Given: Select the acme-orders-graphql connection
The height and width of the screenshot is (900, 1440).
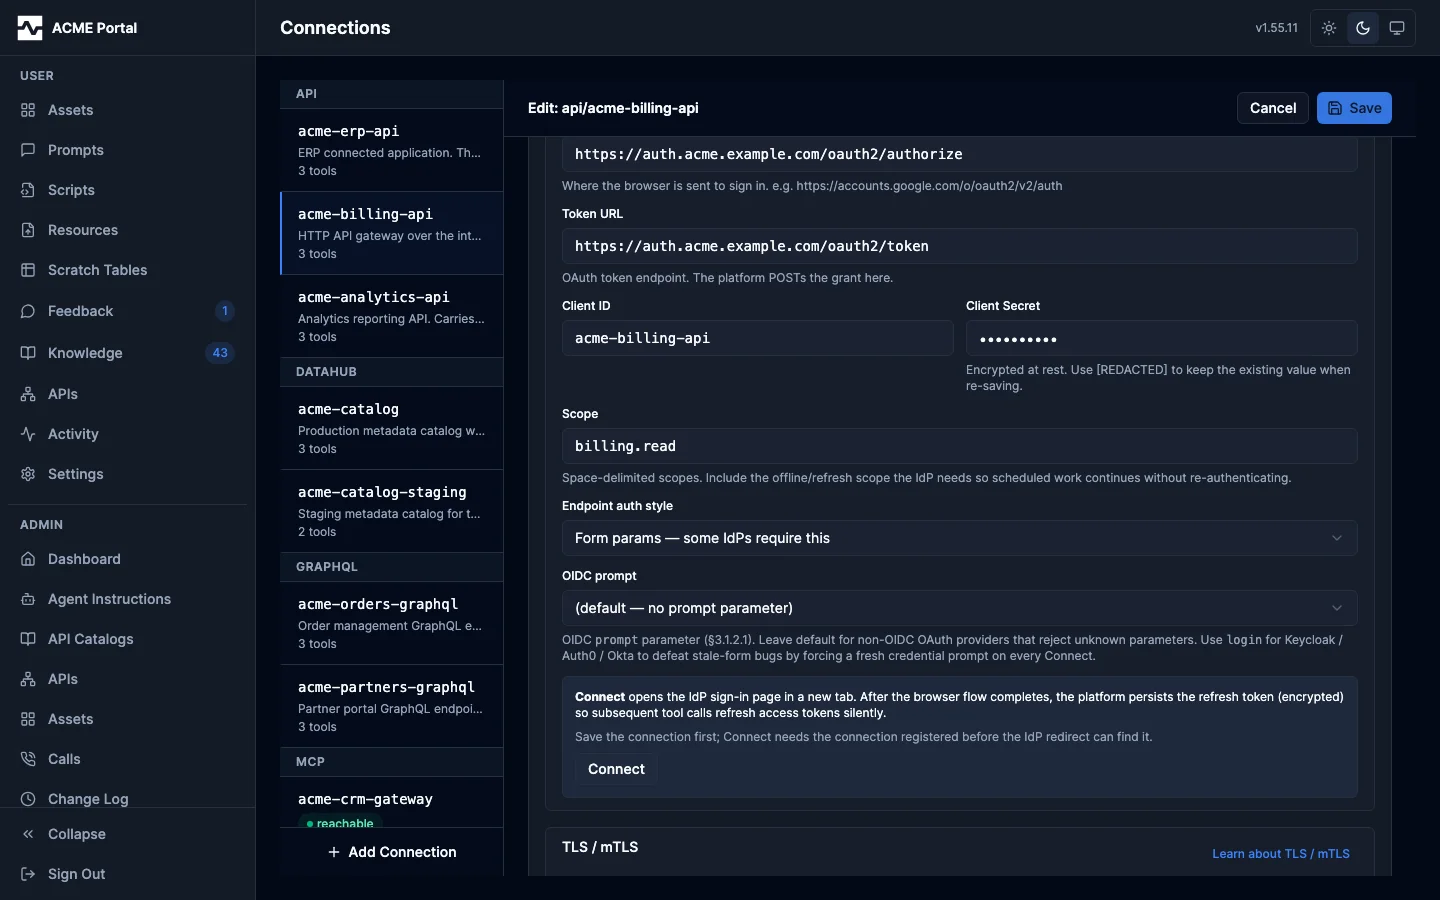Looking at the screenshot, I should pos(392,623).
